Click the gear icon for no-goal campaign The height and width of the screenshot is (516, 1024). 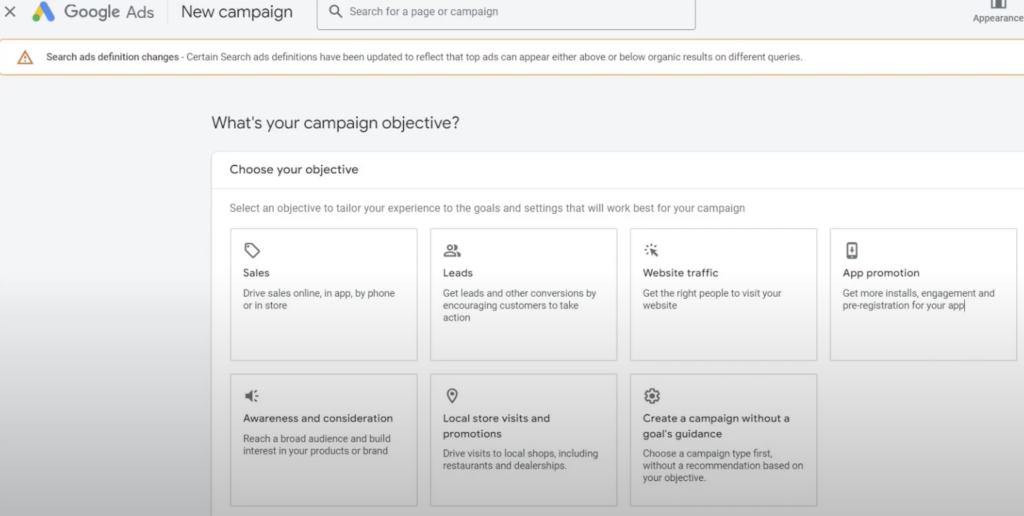click(x=652, y=396)
